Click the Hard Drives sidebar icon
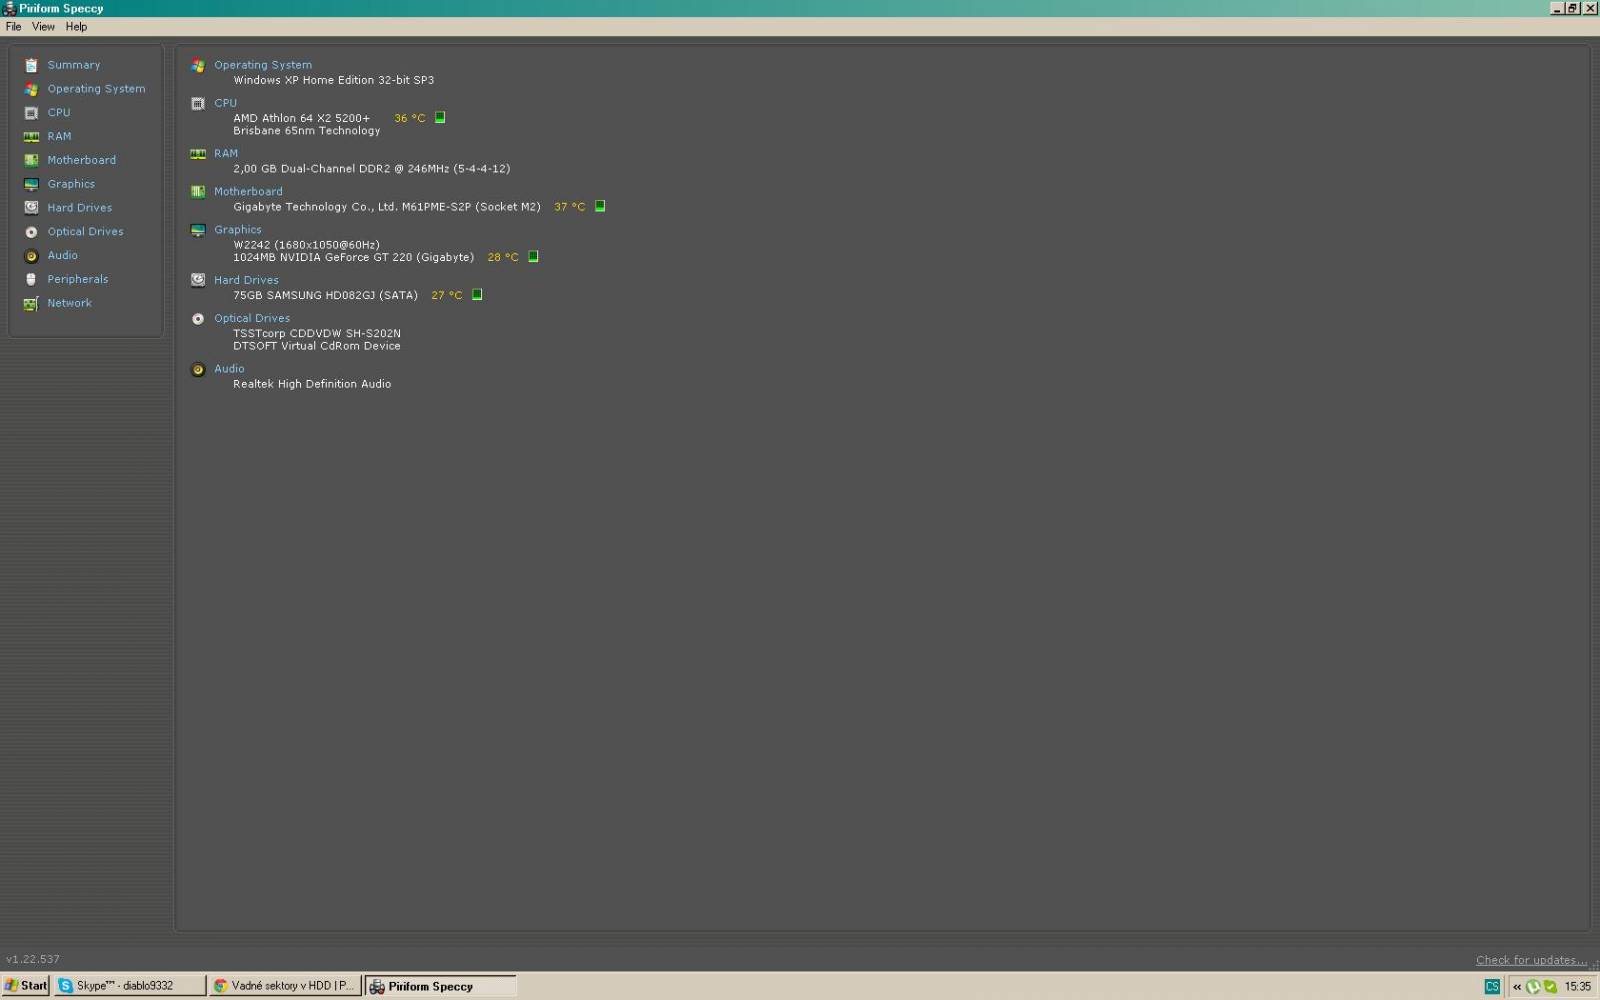 click(x=31, y=208)
